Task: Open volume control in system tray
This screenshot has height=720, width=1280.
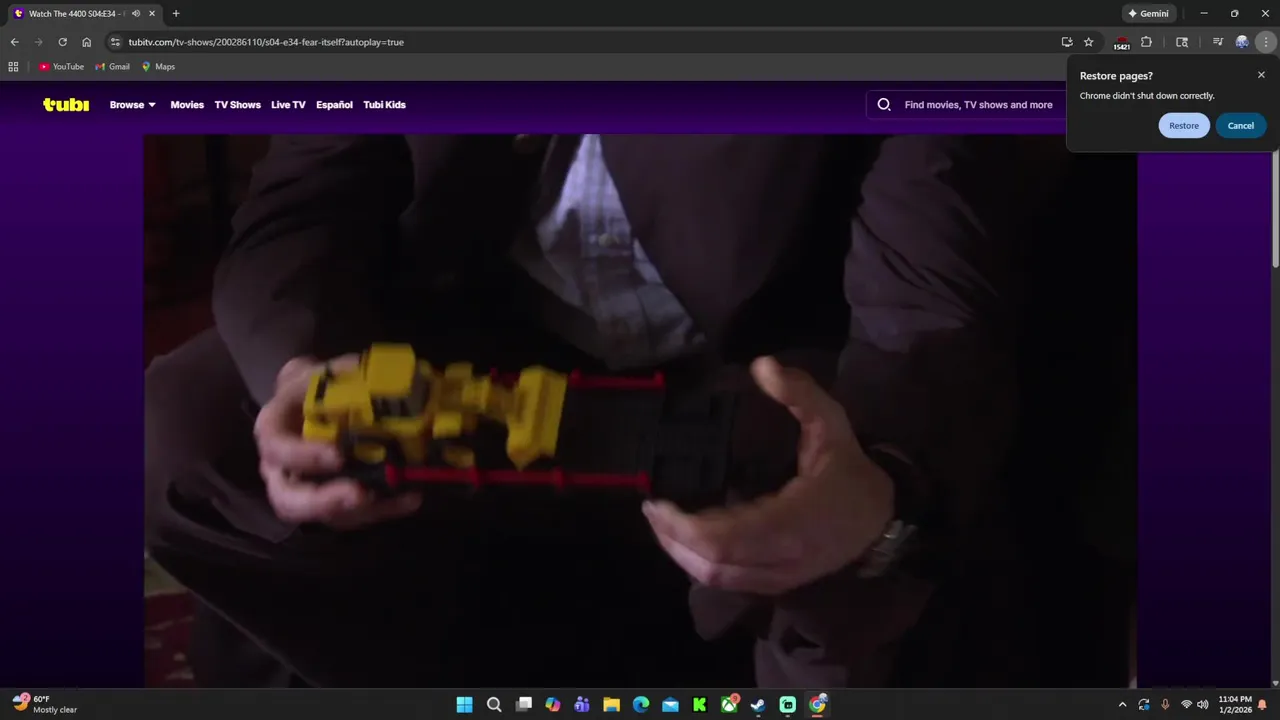Action: 1203,705
